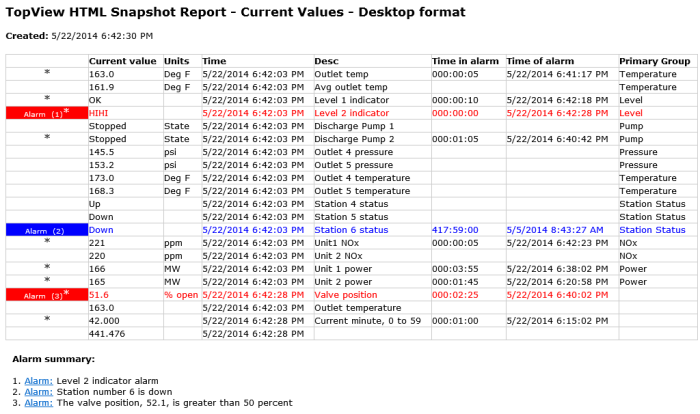700x414 pixels.
Task: Click the red Alarm (3) status cell
Action: tap(47, 295)
